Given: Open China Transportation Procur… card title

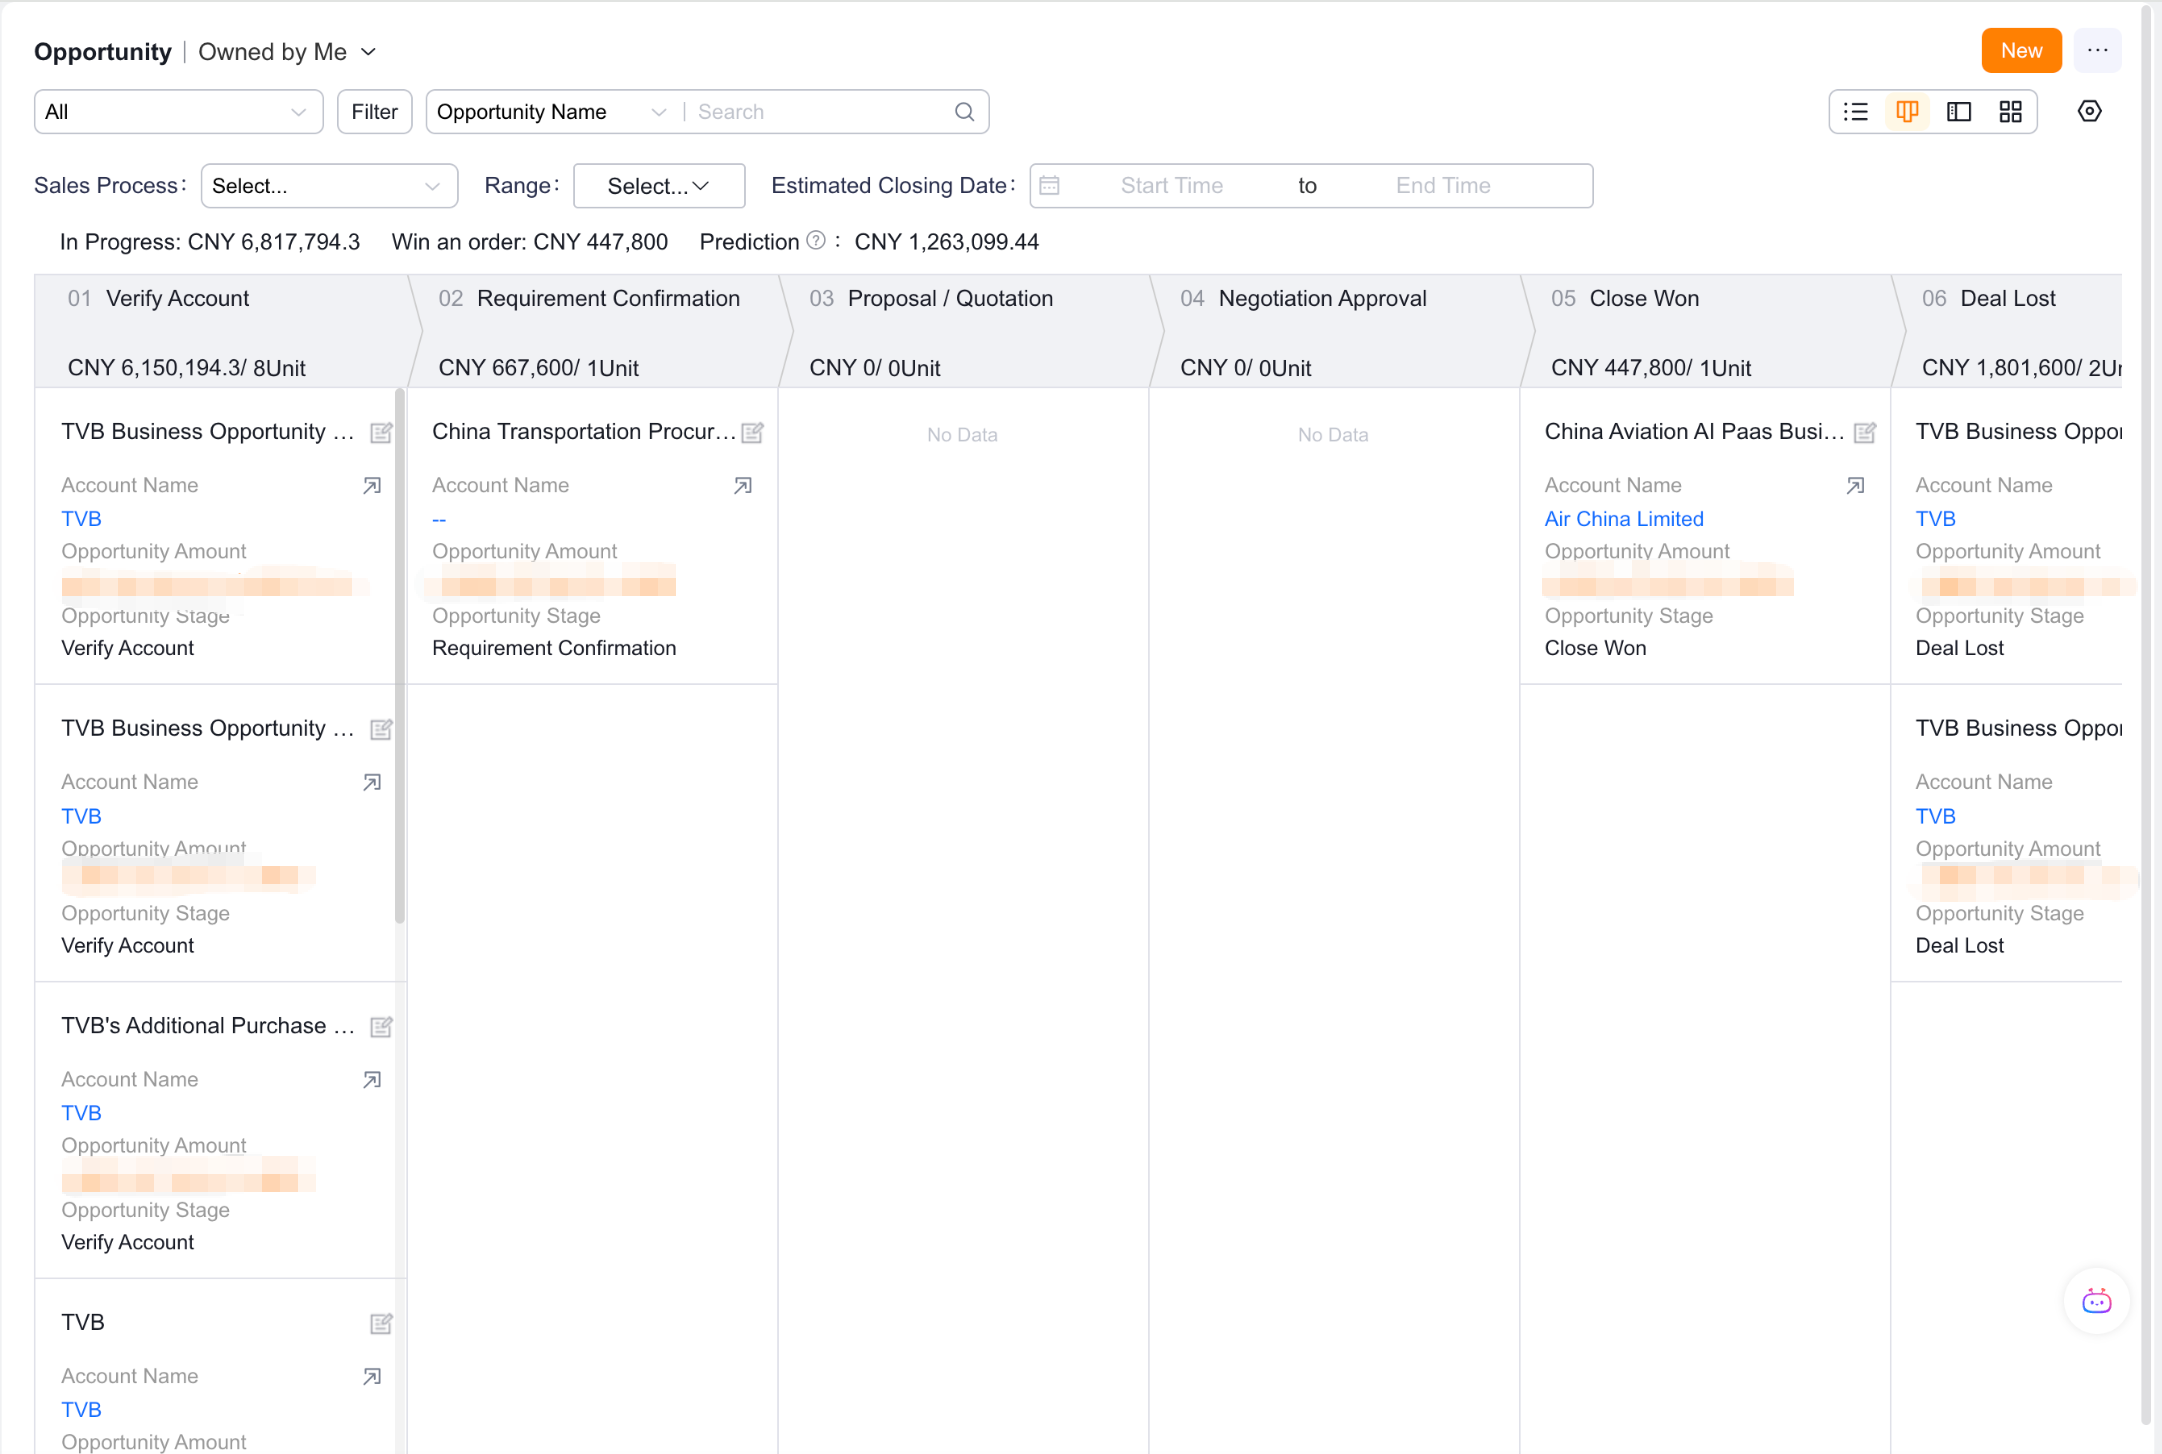Looking at the screenshot, I should pyautogui.click(x=583, y=432).
